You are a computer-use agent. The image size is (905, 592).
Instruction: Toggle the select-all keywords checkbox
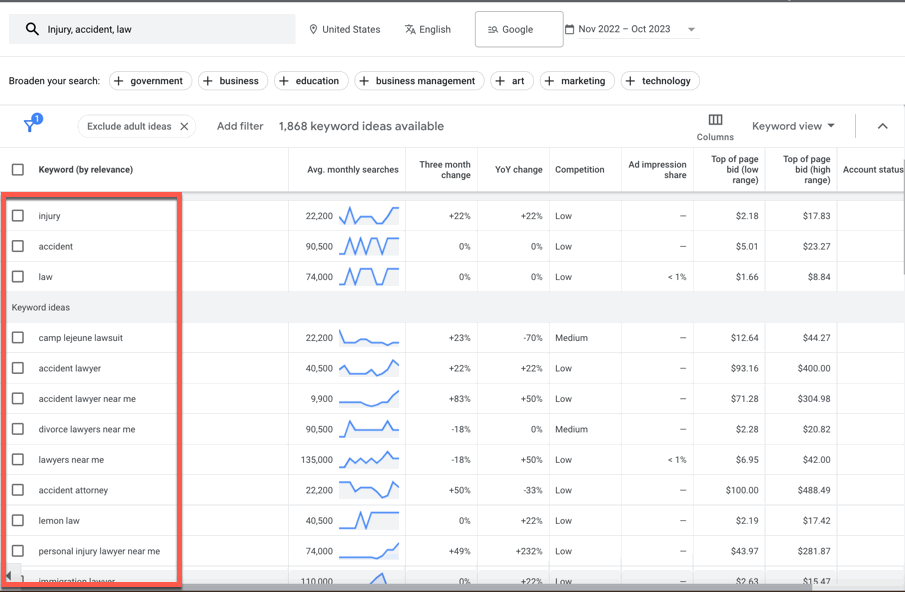point(18,170)
